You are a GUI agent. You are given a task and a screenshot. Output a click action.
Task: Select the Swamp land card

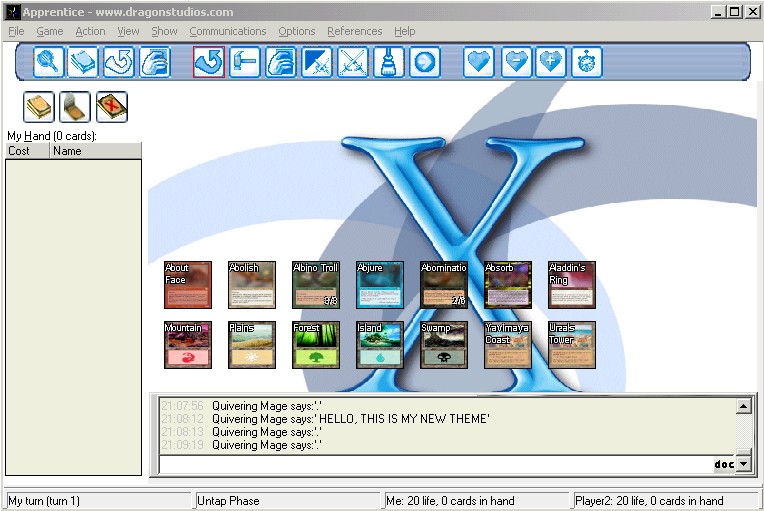point(444,345)
